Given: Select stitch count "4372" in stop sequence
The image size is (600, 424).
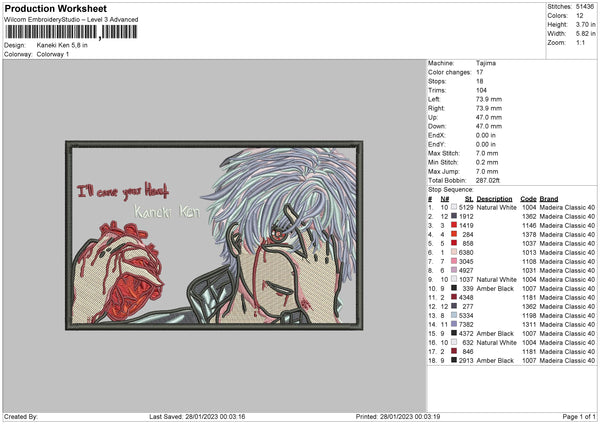Looking at the screenshot, I should pyautogui.click(x=466, y=334).
